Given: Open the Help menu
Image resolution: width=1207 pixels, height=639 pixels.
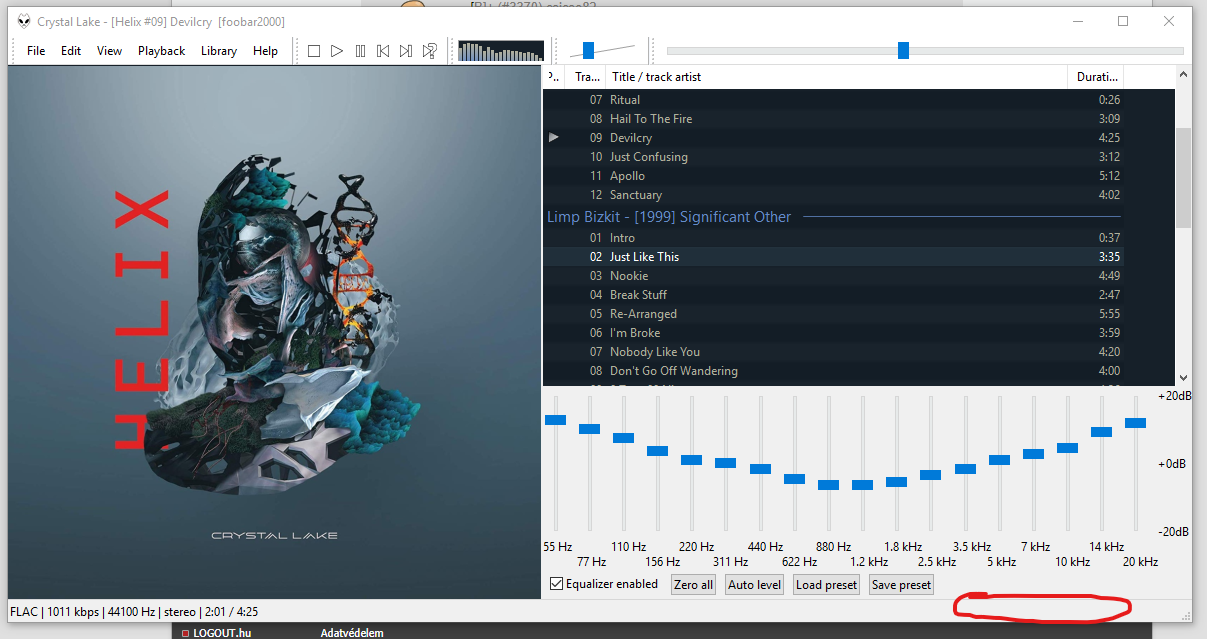Looking at the screenshot, I should (x=265, y=51).
